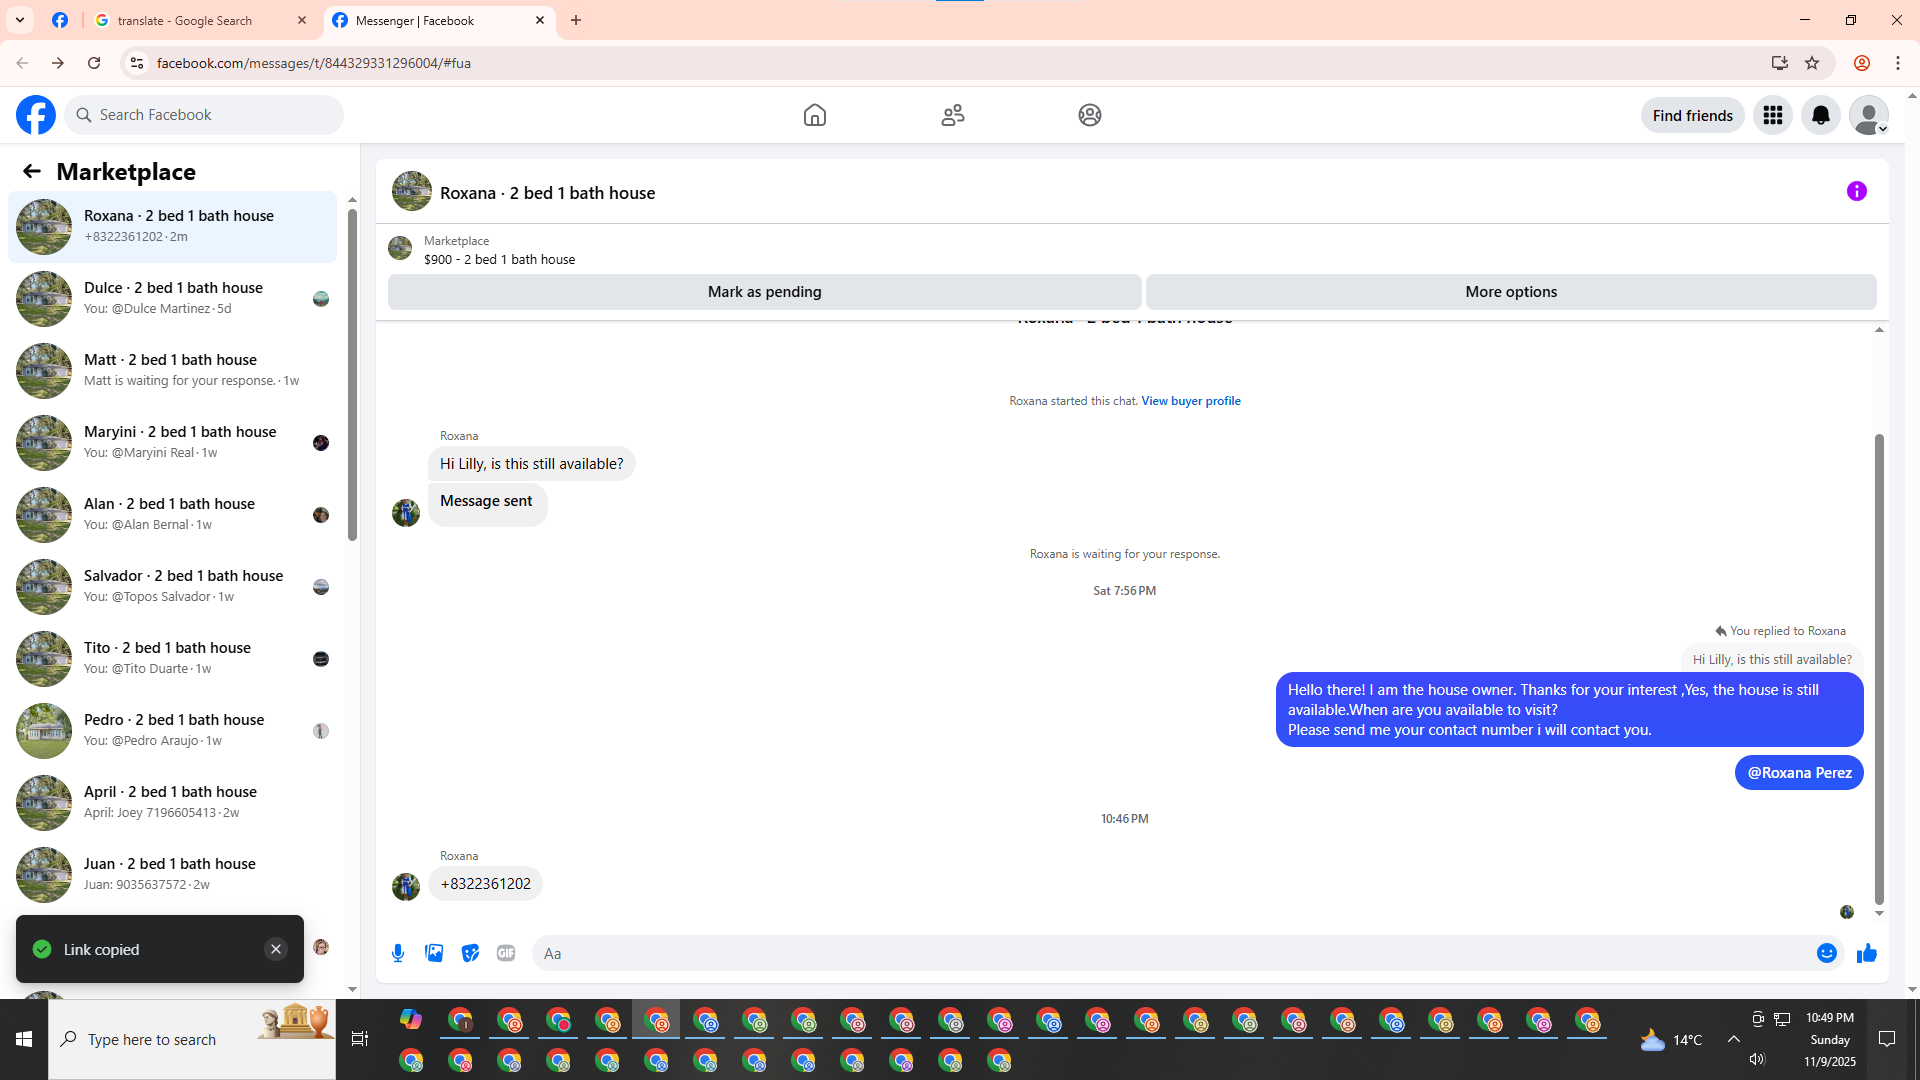Click the chat messages scrollbar

click(1879, 670)
